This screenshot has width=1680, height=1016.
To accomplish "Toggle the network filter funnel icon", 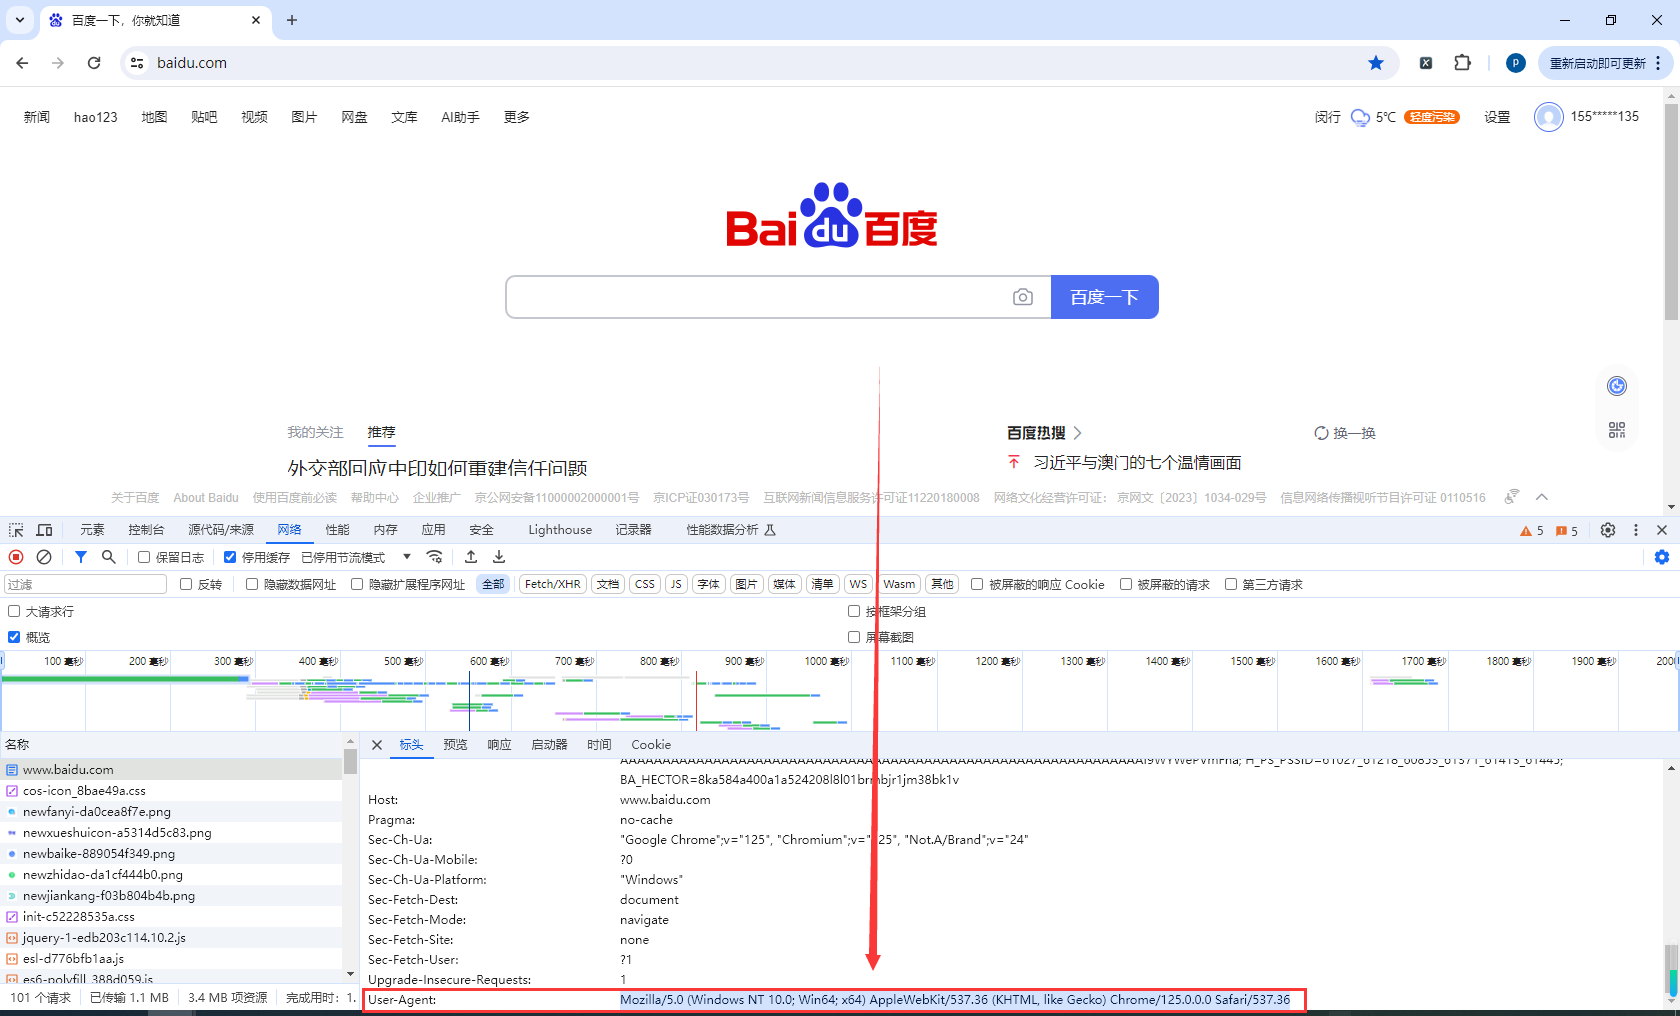I will (81, 557).
